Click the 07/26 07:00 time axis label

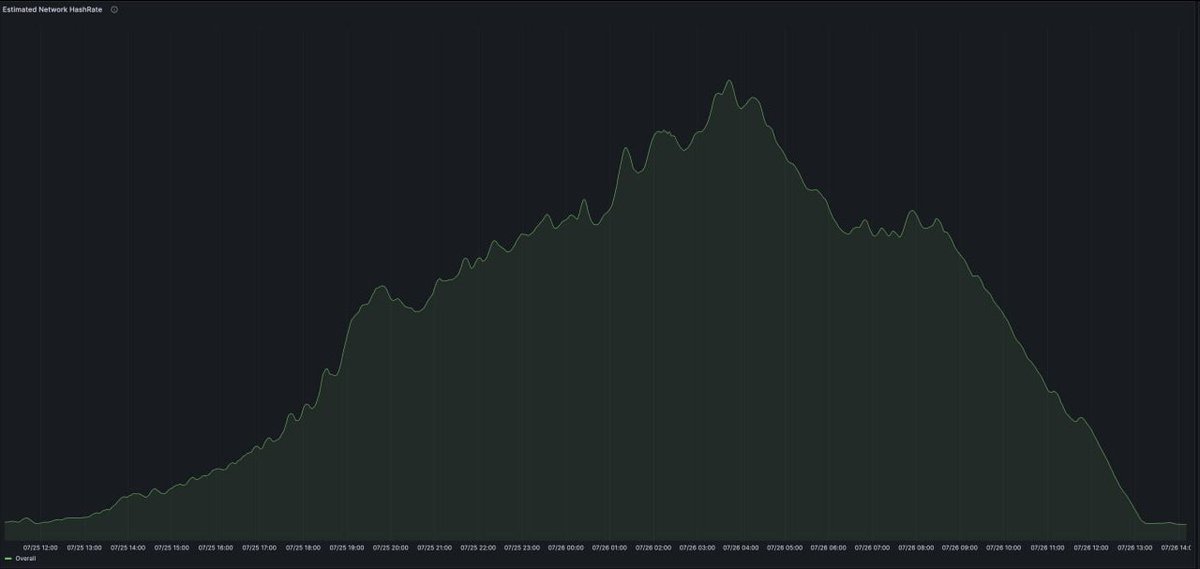click(872, 547)
